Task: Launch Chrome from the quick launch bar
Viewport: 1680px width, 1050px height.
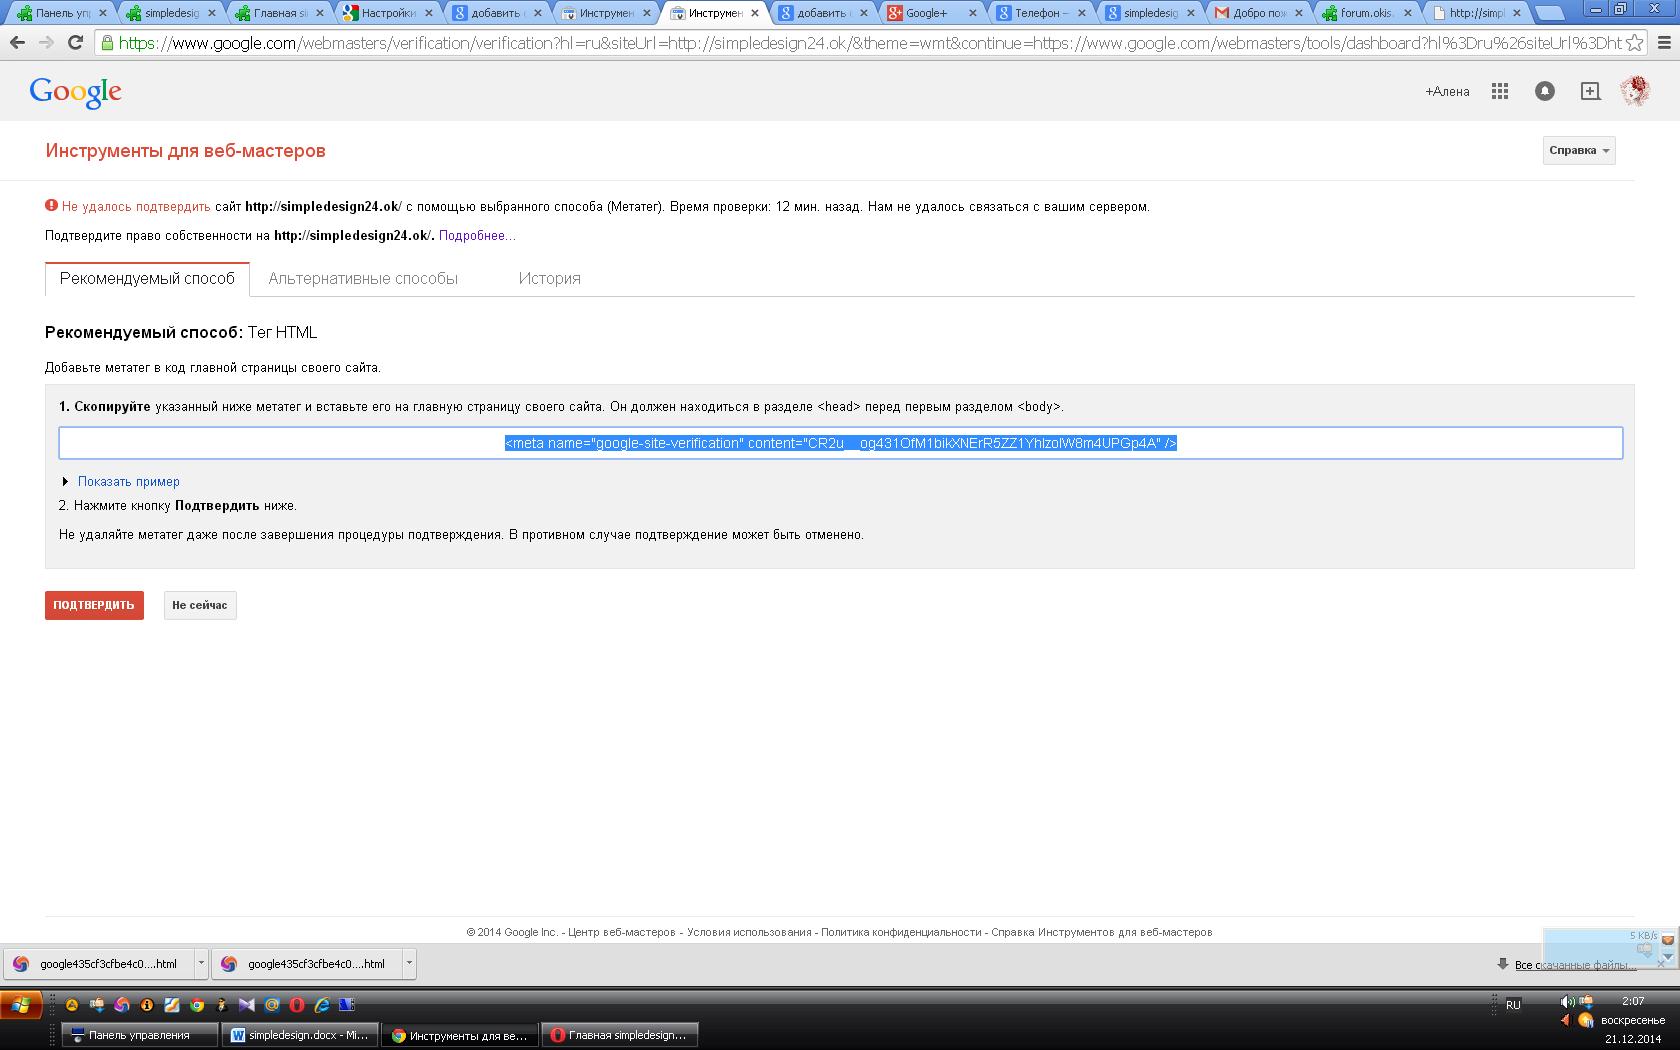Action: (x=197, y=1005)
